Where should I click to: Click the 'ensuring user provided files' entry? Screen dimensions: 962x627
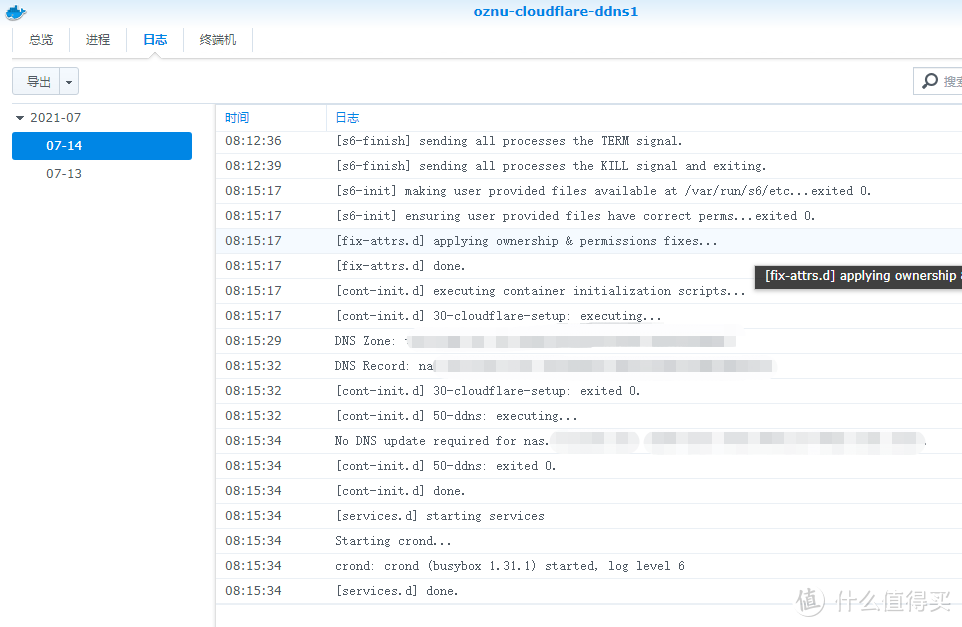[589, 216]
